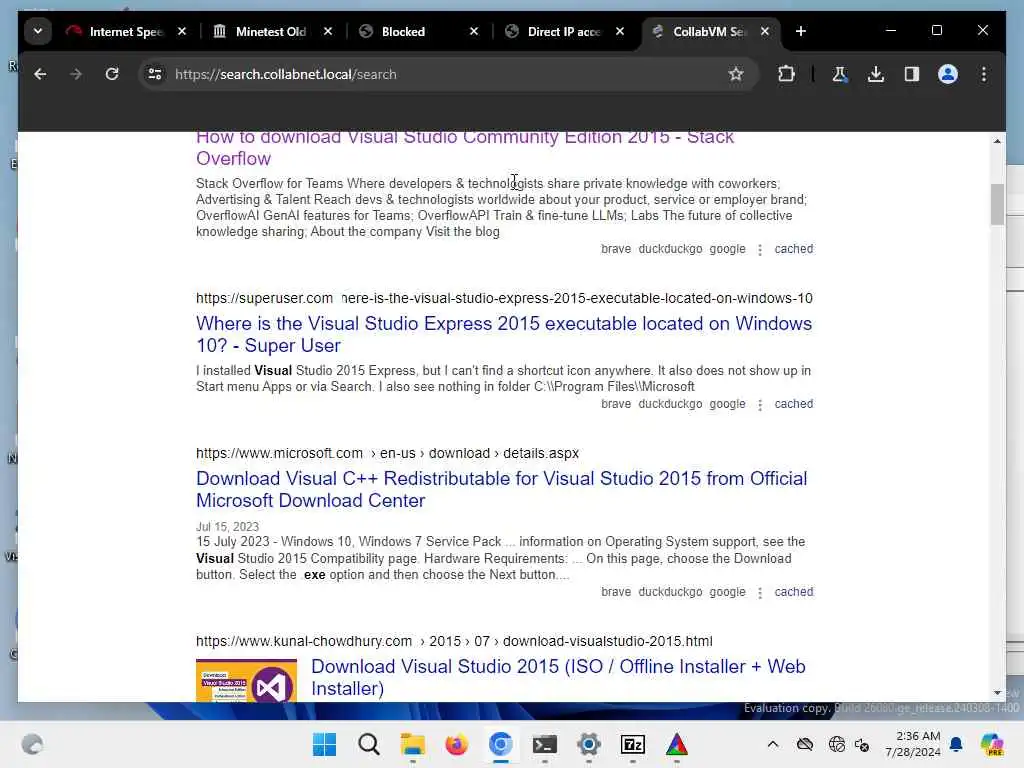Viewport: 1024px width, 768px height.
Task: Open the clock and date flyout
Action: (913, 744)
